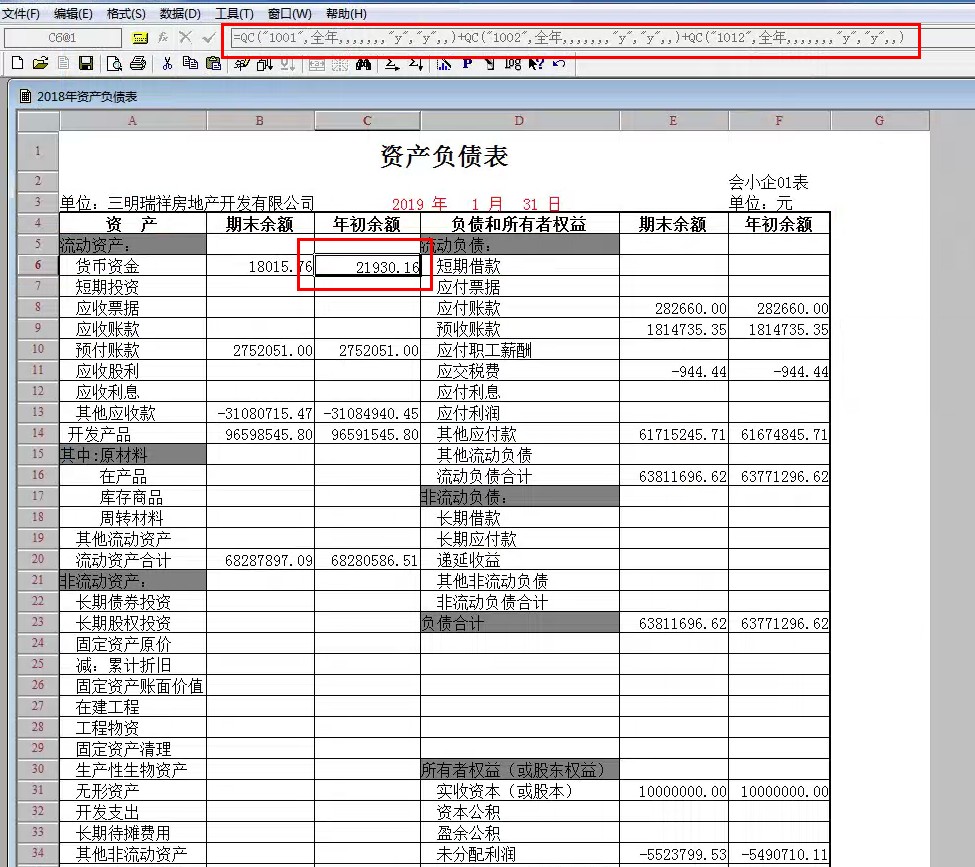Image resolution: width=975 pixels, height=867 pixels.
Task: Open the 数据(D) menu
Action: pos(180,14)
